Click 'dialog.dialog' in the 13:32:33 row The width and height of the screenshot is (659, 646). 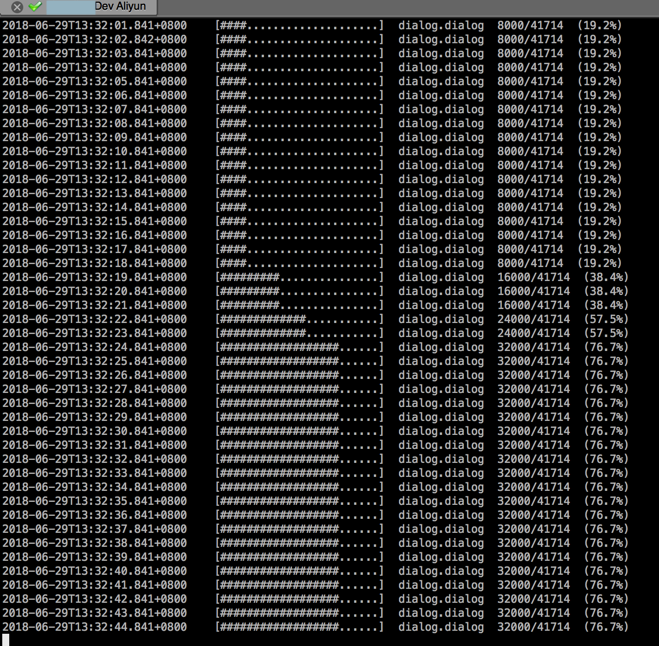441,473
